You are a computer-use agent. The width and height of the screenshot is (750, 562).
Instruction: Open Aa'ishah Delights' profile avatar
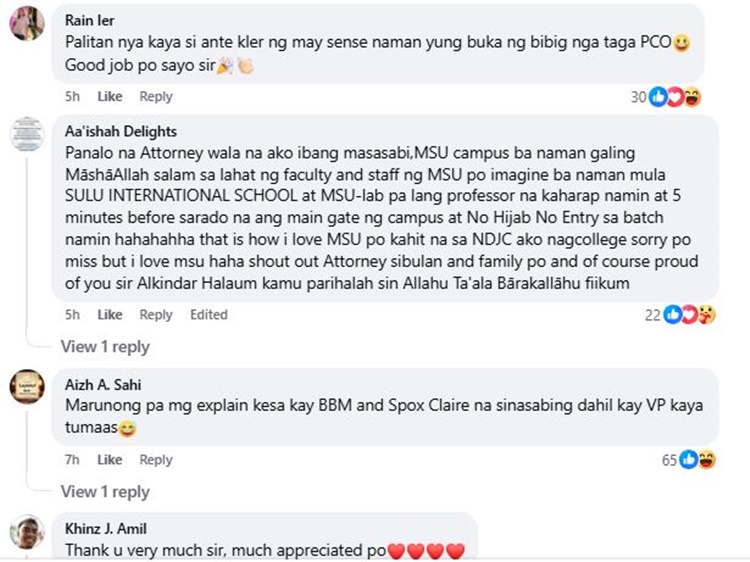27,134
